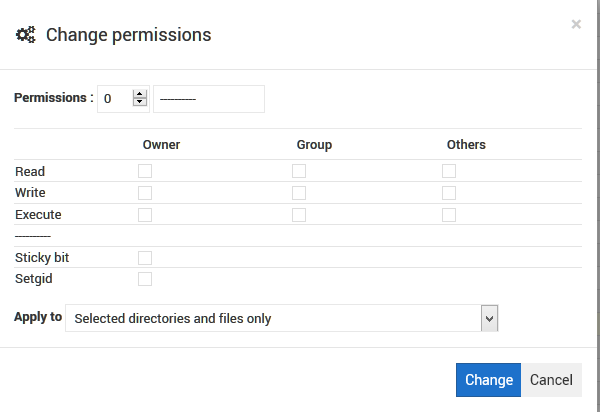Image resolution: width=600 pixels, height=412 pixels.
Task: Enable Execute permission for Owner
Action: click(x=145, y=215)
